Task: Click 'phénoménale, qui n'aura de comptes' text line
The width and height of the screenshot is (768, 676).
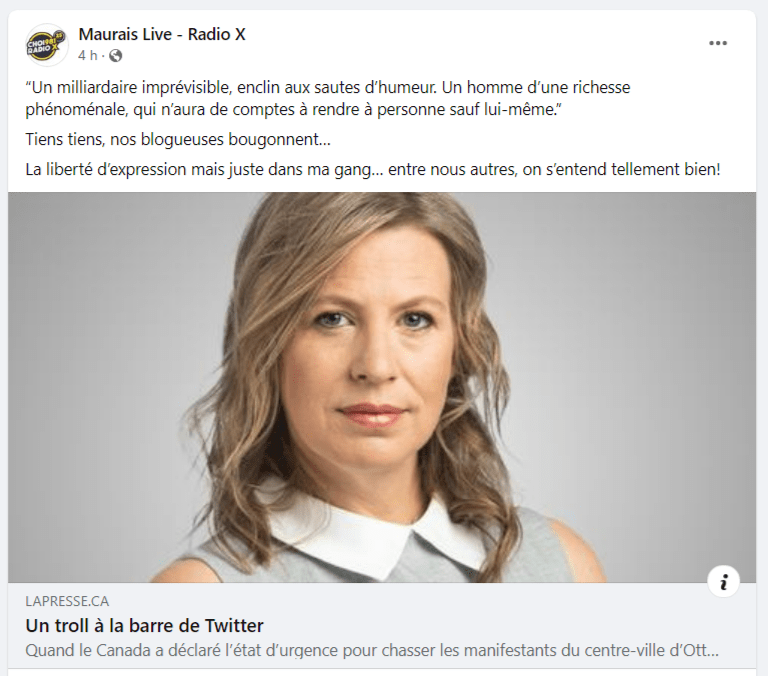Action: [293, 109]
